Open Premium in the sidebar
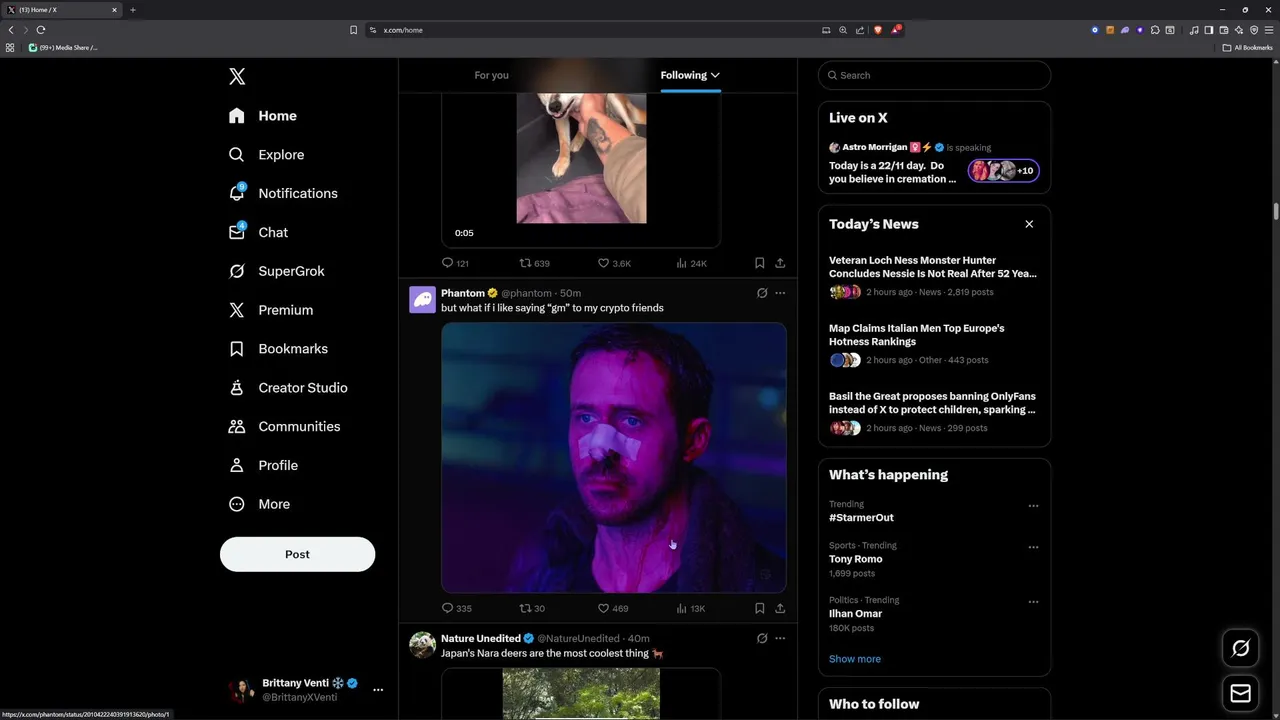This screenshot has height=720, width=1280. click(x=271, y=310)
